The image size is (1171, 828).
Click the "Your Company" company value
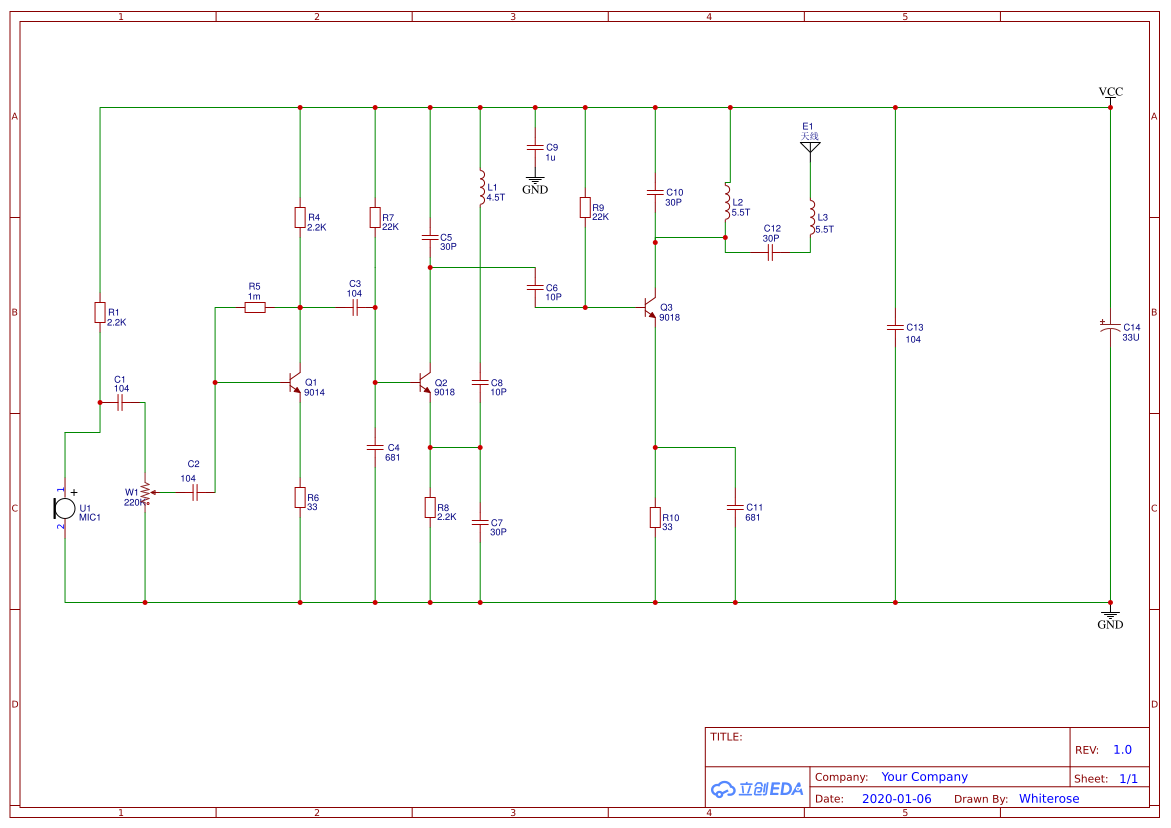(924, 776)
